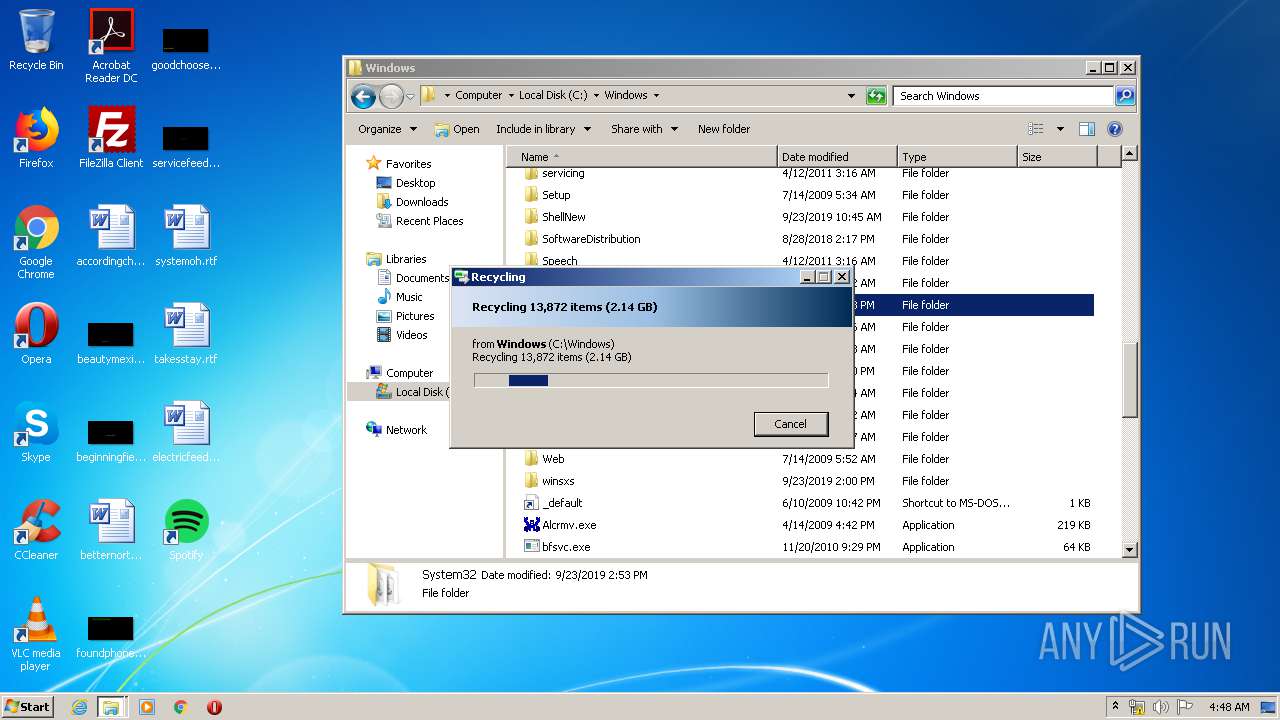
Task: Click media player taskbar icon
Action: point(147,707)
